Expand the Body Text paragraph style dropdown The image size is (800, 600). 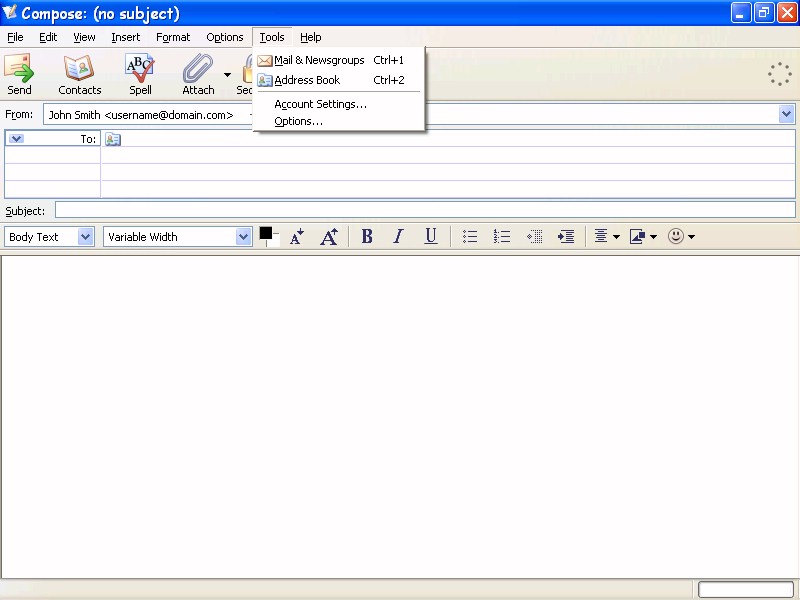click(86, 237)
